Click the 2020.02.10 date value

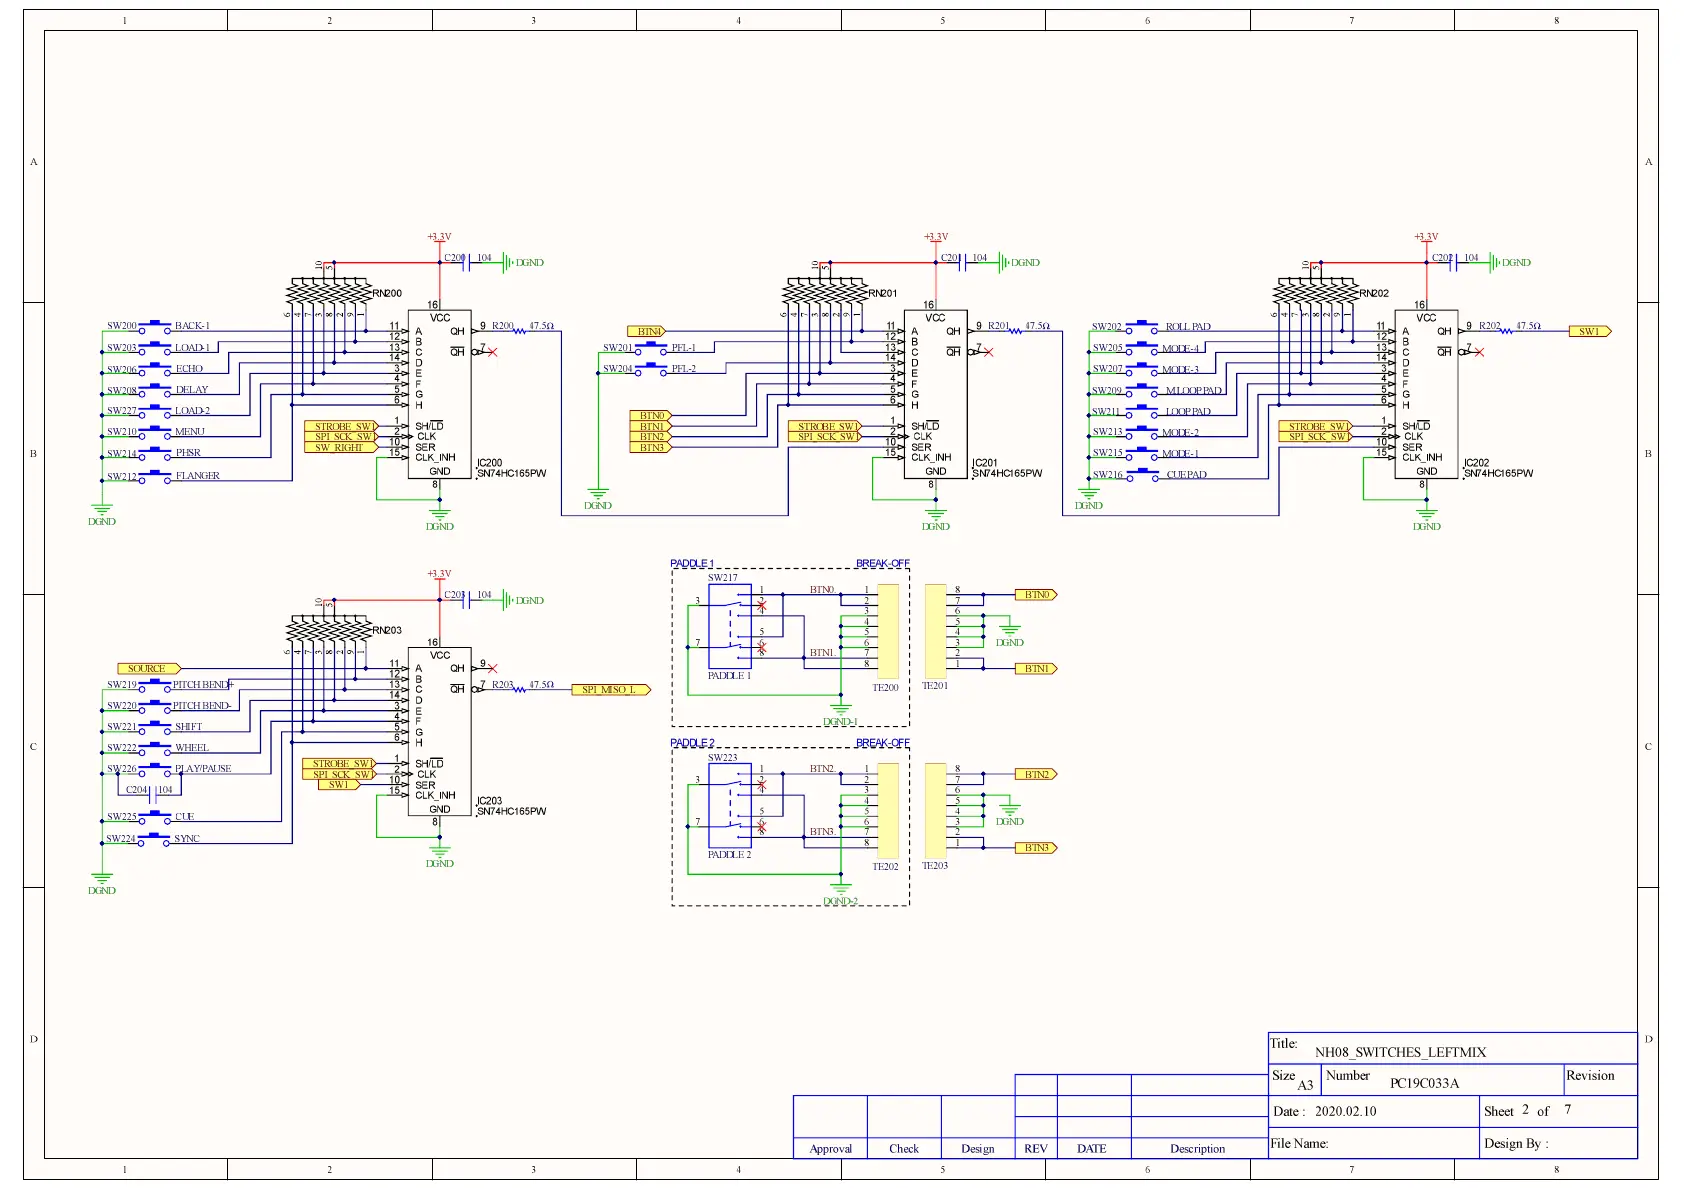click(1345, 1111)
